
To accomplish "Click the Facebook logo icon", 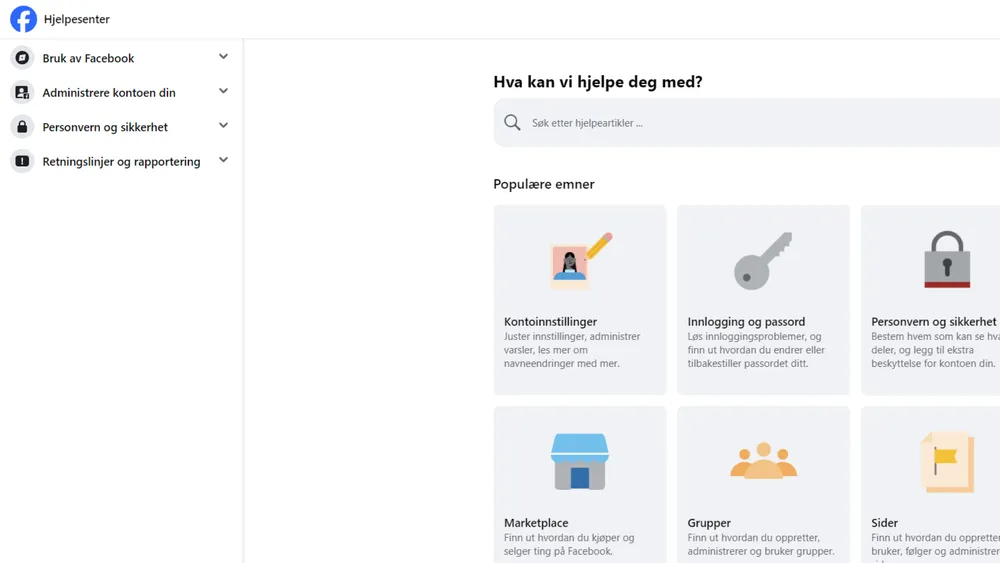I will [24, 19].
